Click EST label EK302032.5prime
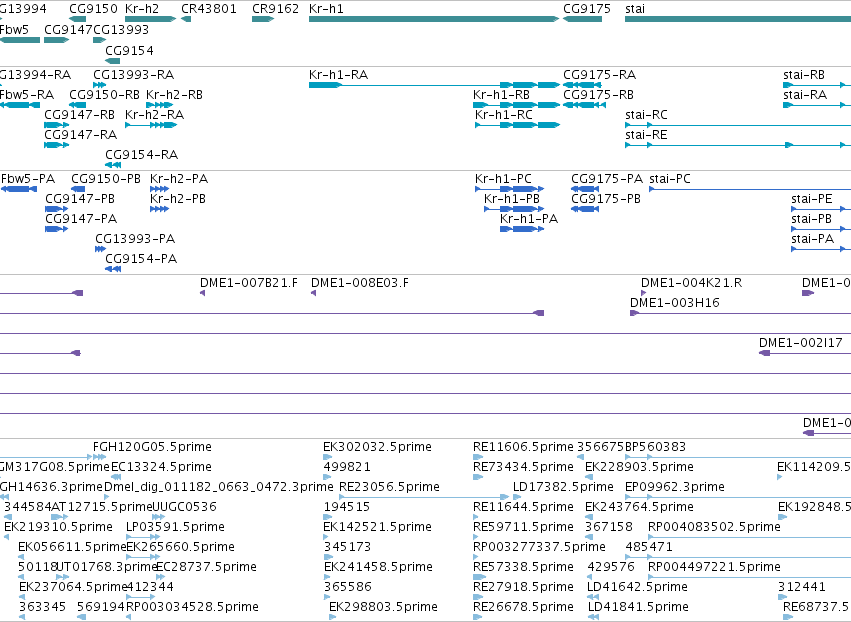The image size is (851, 622). (x=377, y=447)
